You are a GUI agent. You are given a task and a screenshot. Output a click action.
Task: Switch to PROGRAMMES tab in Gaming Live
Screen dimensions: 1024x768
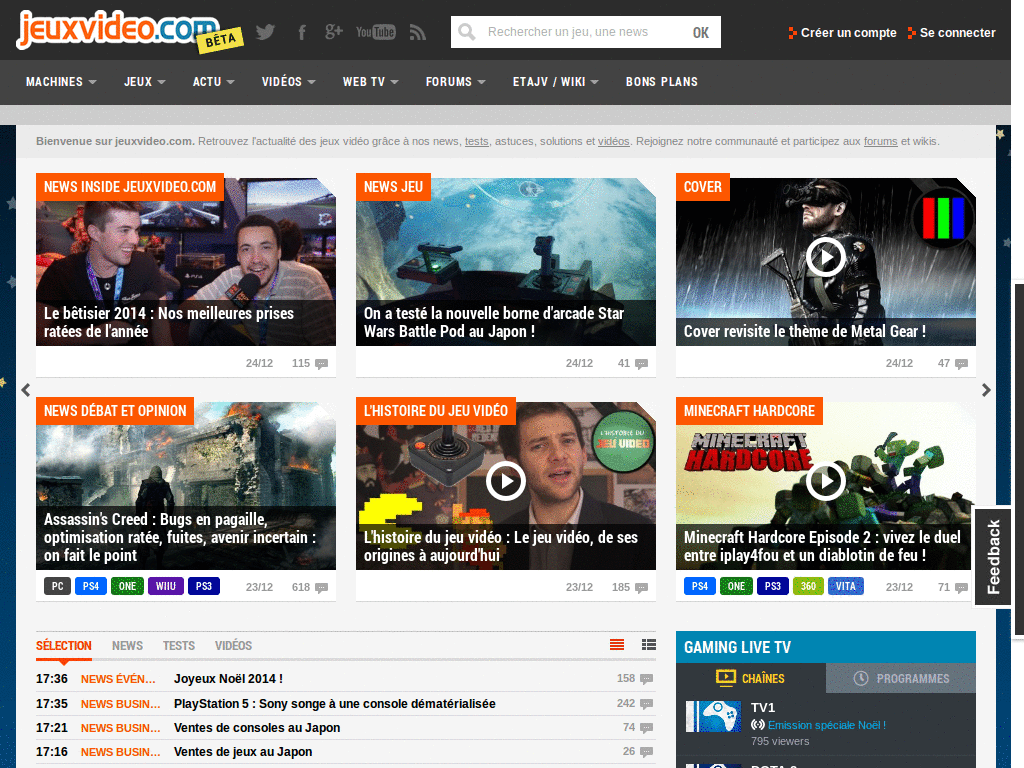pyautogui.click(x=901, y=678)
